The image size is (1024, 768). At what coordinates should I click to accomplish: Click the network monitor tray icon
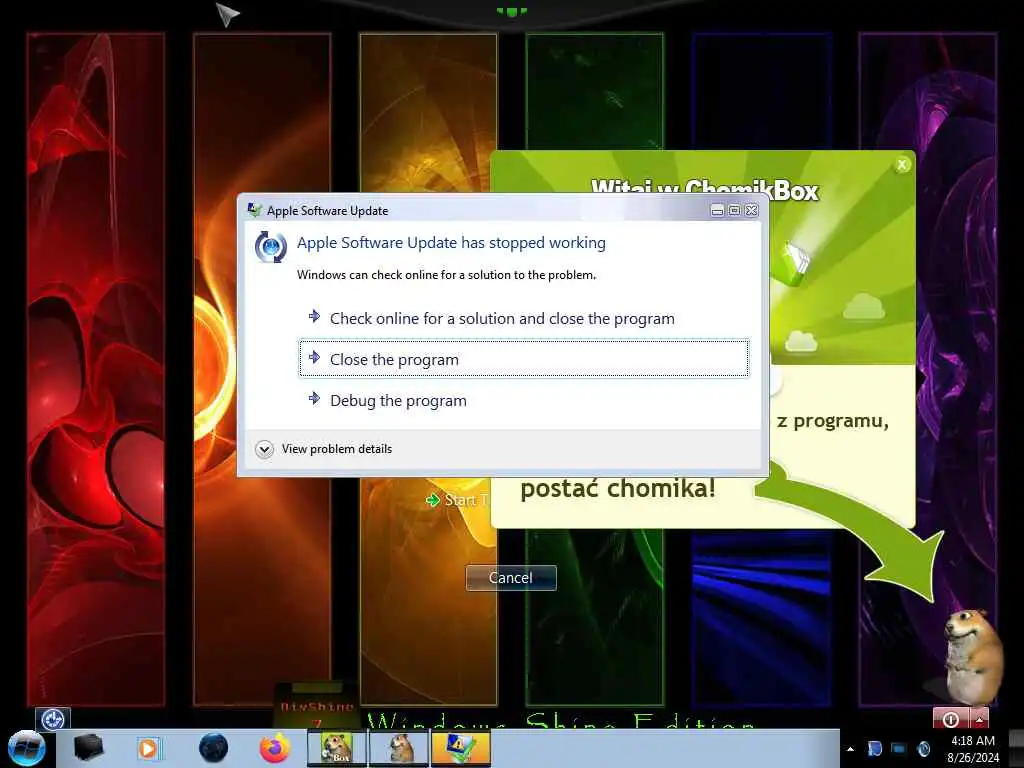pyautogui.click(x=899, y=748)
